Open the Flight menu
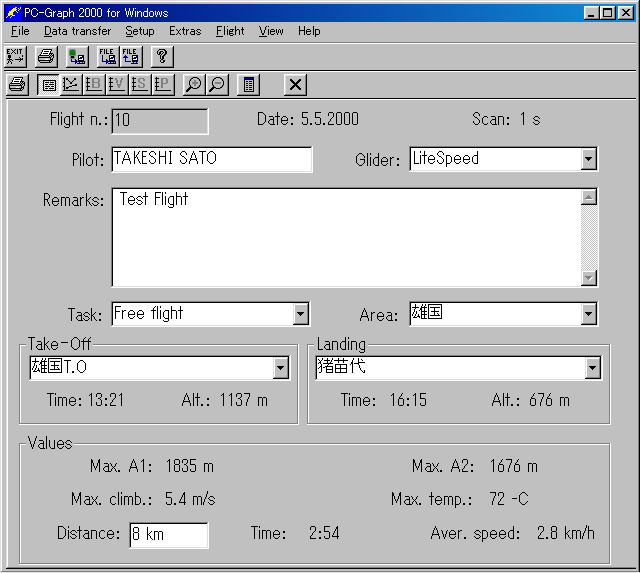640x573 pixels. 230,31
